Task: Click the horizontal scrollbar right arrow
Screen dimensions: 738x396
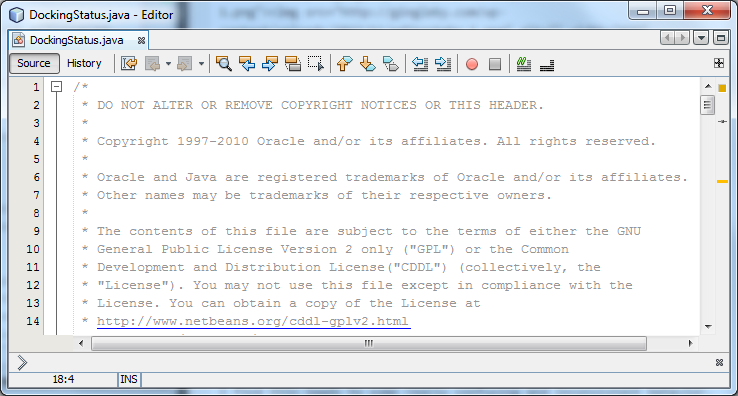Action: click(690, 343)
